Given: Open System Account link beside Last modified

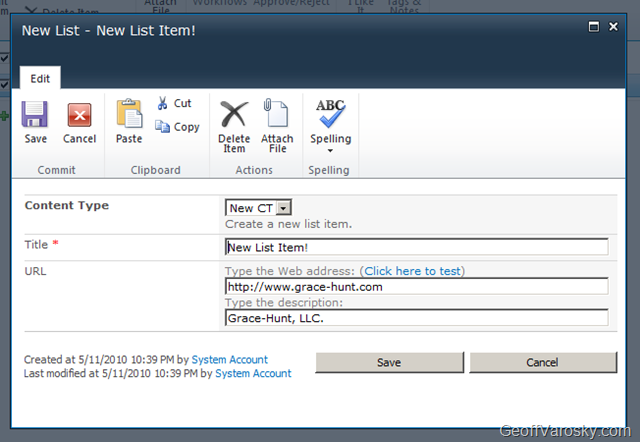Looking at the screenshot, I should (x=253, y=373).
